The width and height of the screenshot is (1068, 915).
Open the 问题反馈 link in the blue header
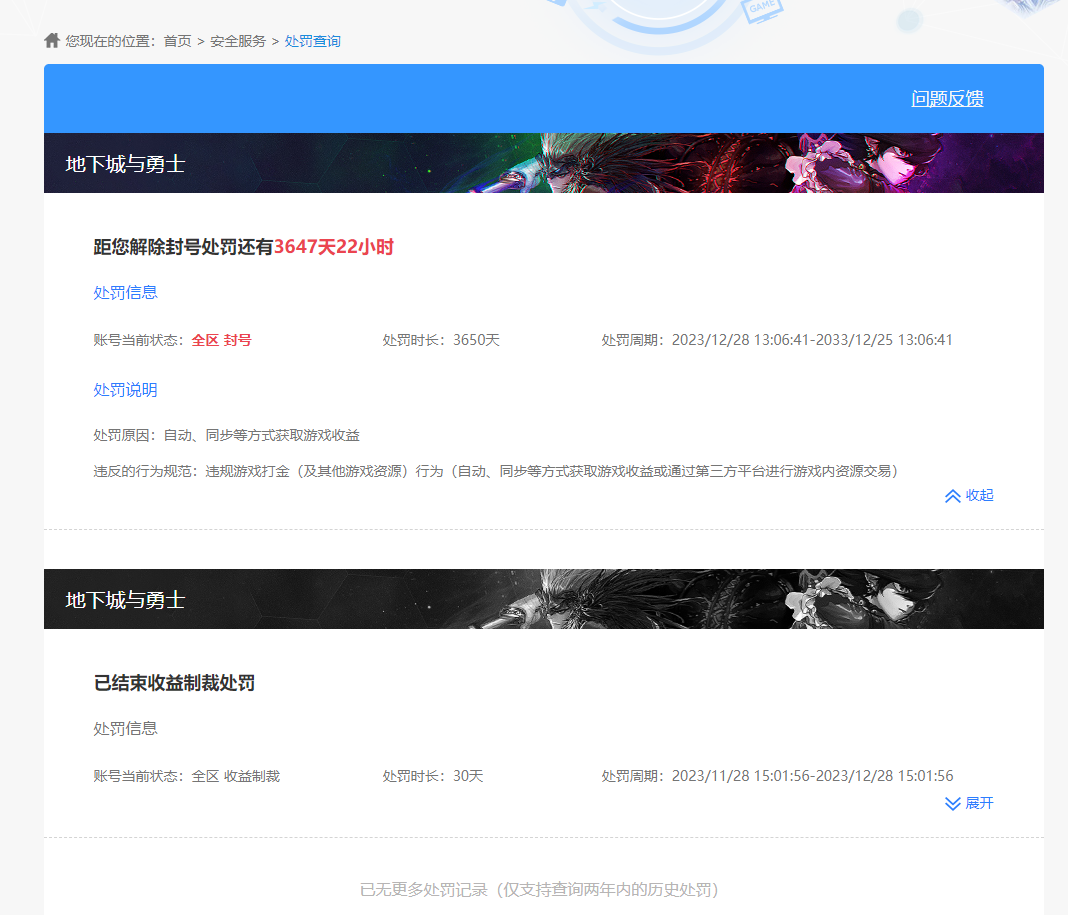pos(947,99)
